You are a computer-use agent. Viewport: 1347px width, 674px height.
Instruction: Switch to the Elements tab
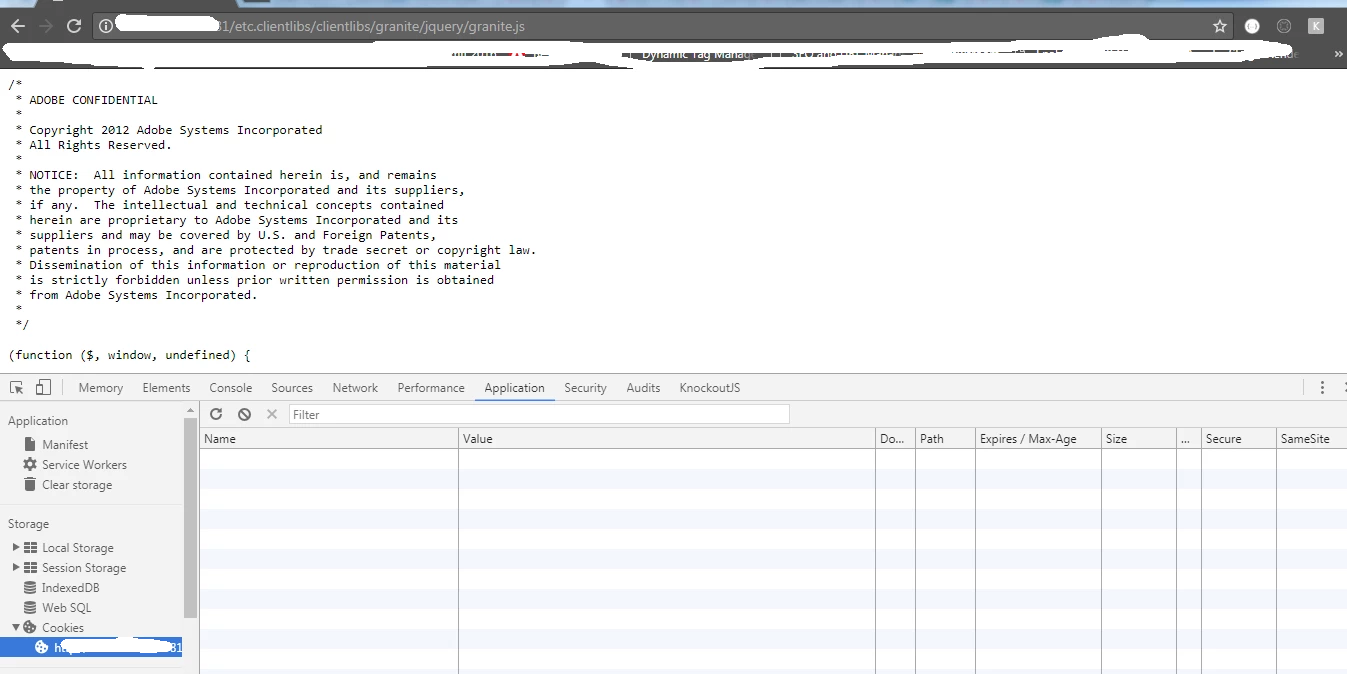[166, 388]
